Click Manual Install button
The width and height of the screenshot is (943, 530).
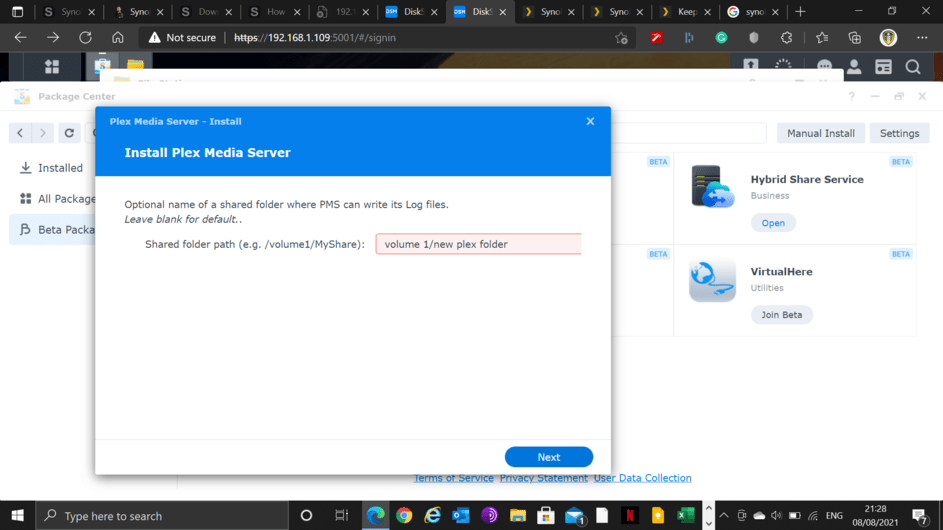[x=821, y=133]
